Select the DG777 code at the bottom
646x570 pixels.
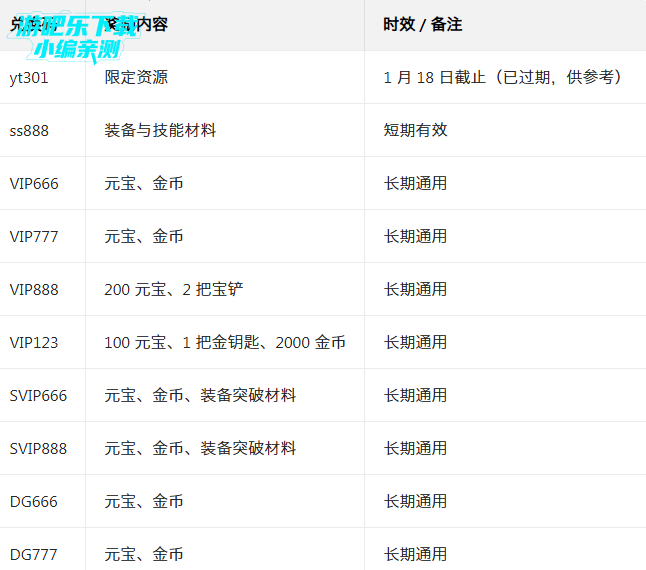pos(34,554)
